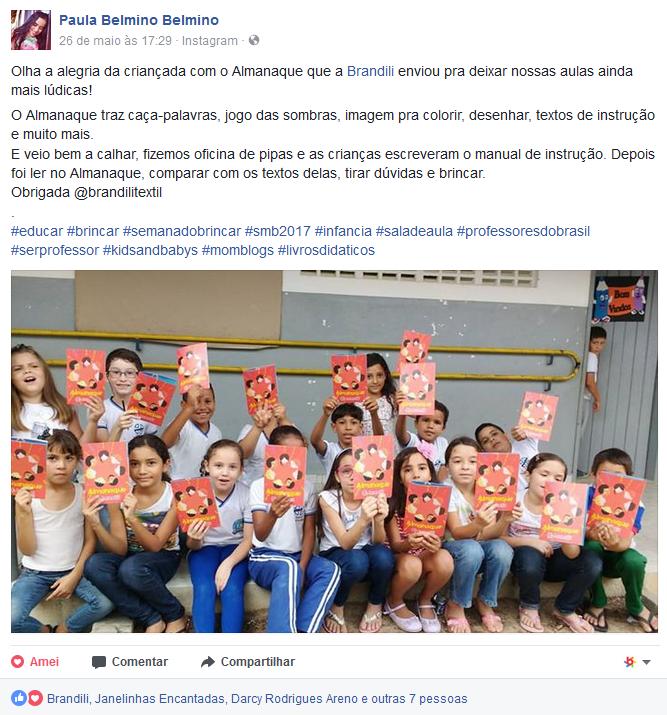
Task: Open Janelinhas Encantadas in reactions list
Action: pos(160,699)
